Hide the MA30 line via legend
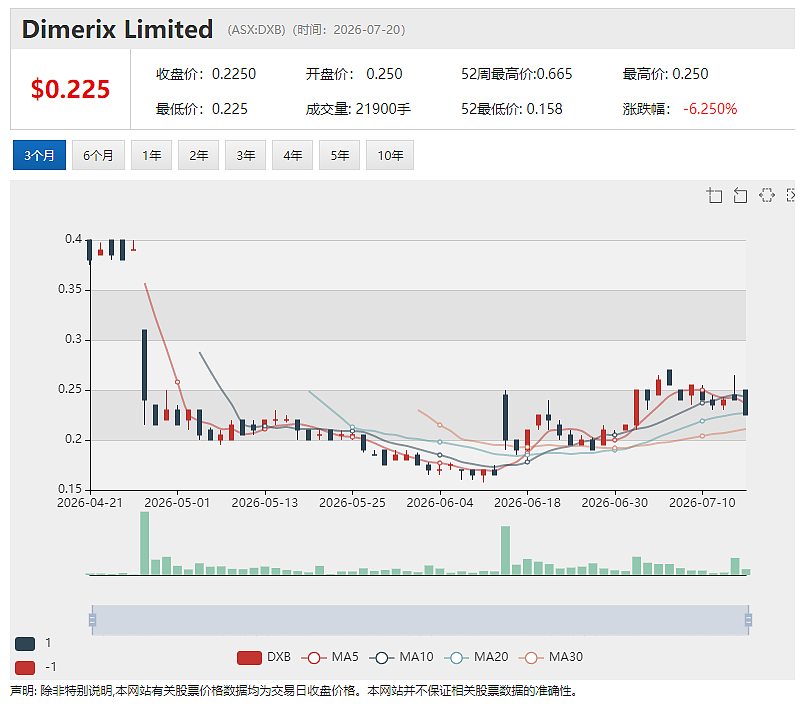The height and width of the screenshot is (711, 805). [551, 657]
